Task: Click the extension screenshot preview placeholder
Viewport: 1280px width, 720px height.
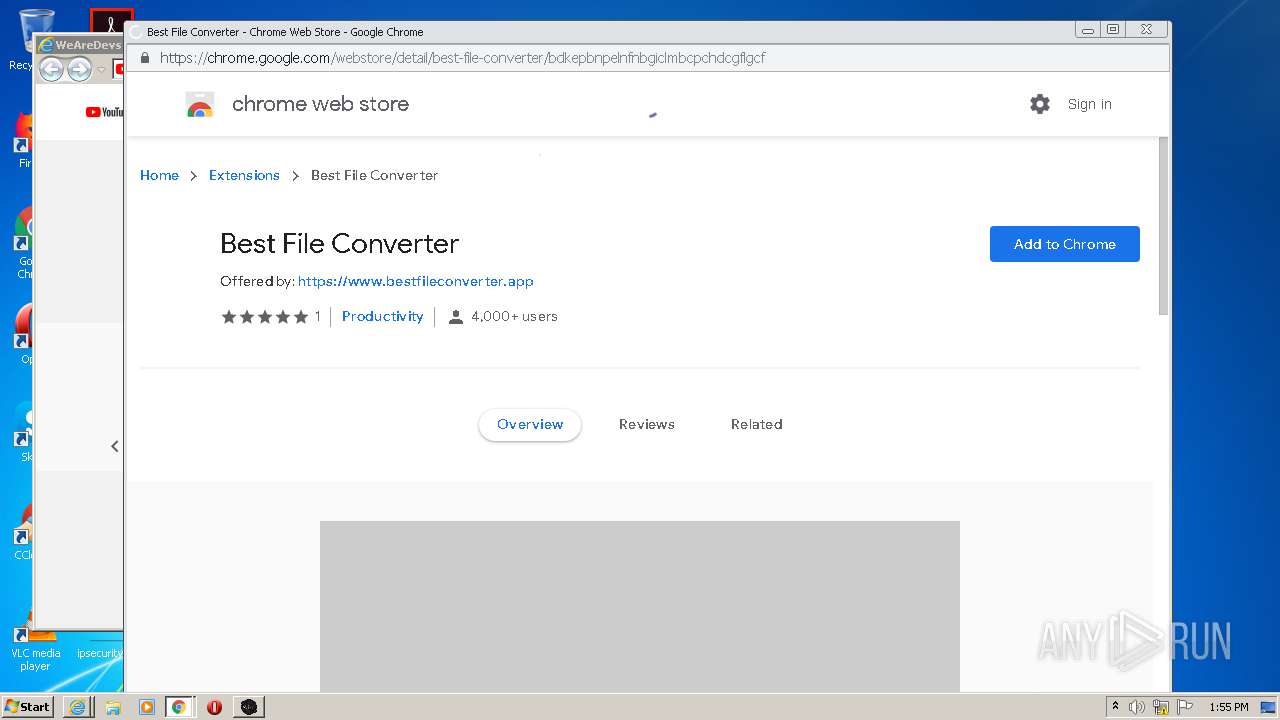Action: [640, 606]
